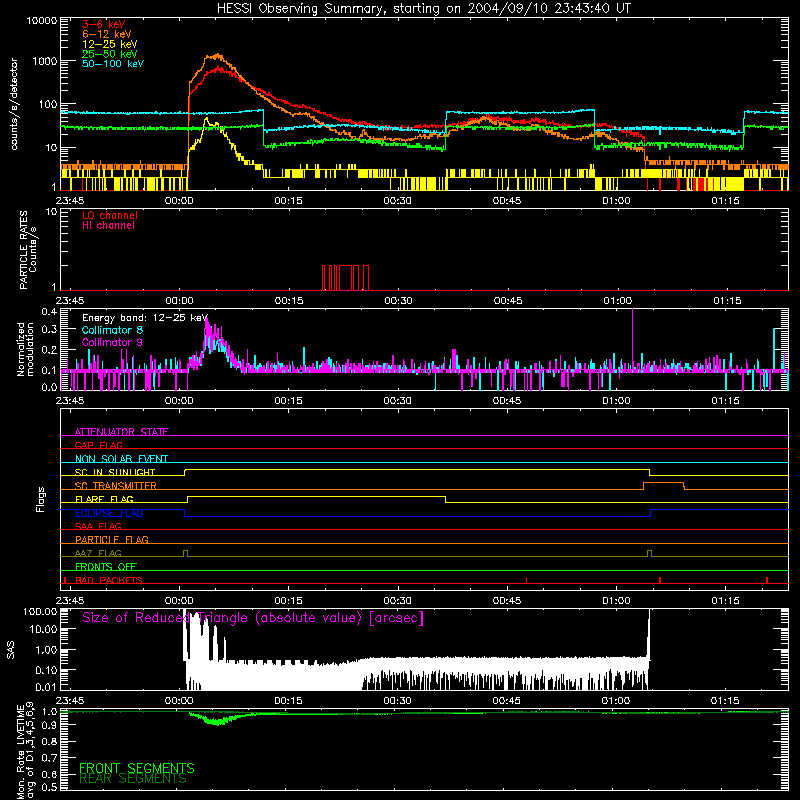Click the PARTICLE FLAG label
Screen dimensions: 800x800
point(112,539)
